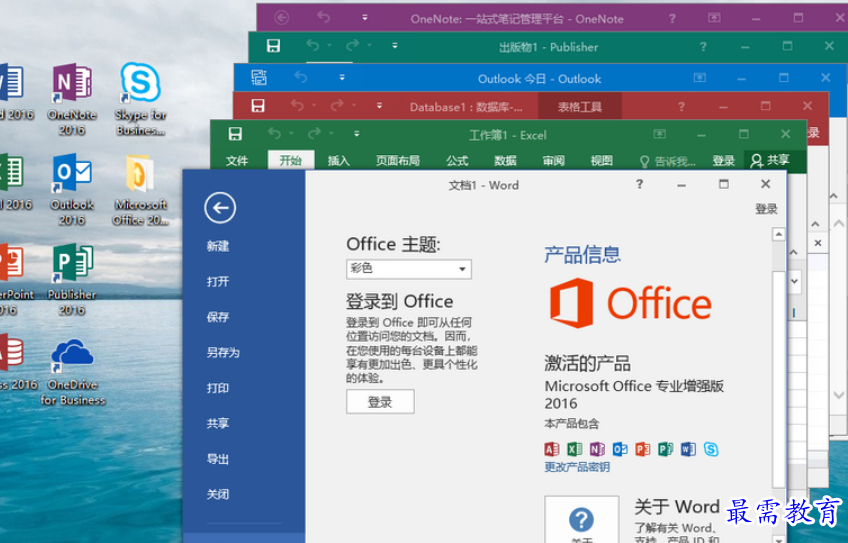Click redo arrow in Excel title bar
Viewport: 848px width, 543px height.
coord(314,133)
